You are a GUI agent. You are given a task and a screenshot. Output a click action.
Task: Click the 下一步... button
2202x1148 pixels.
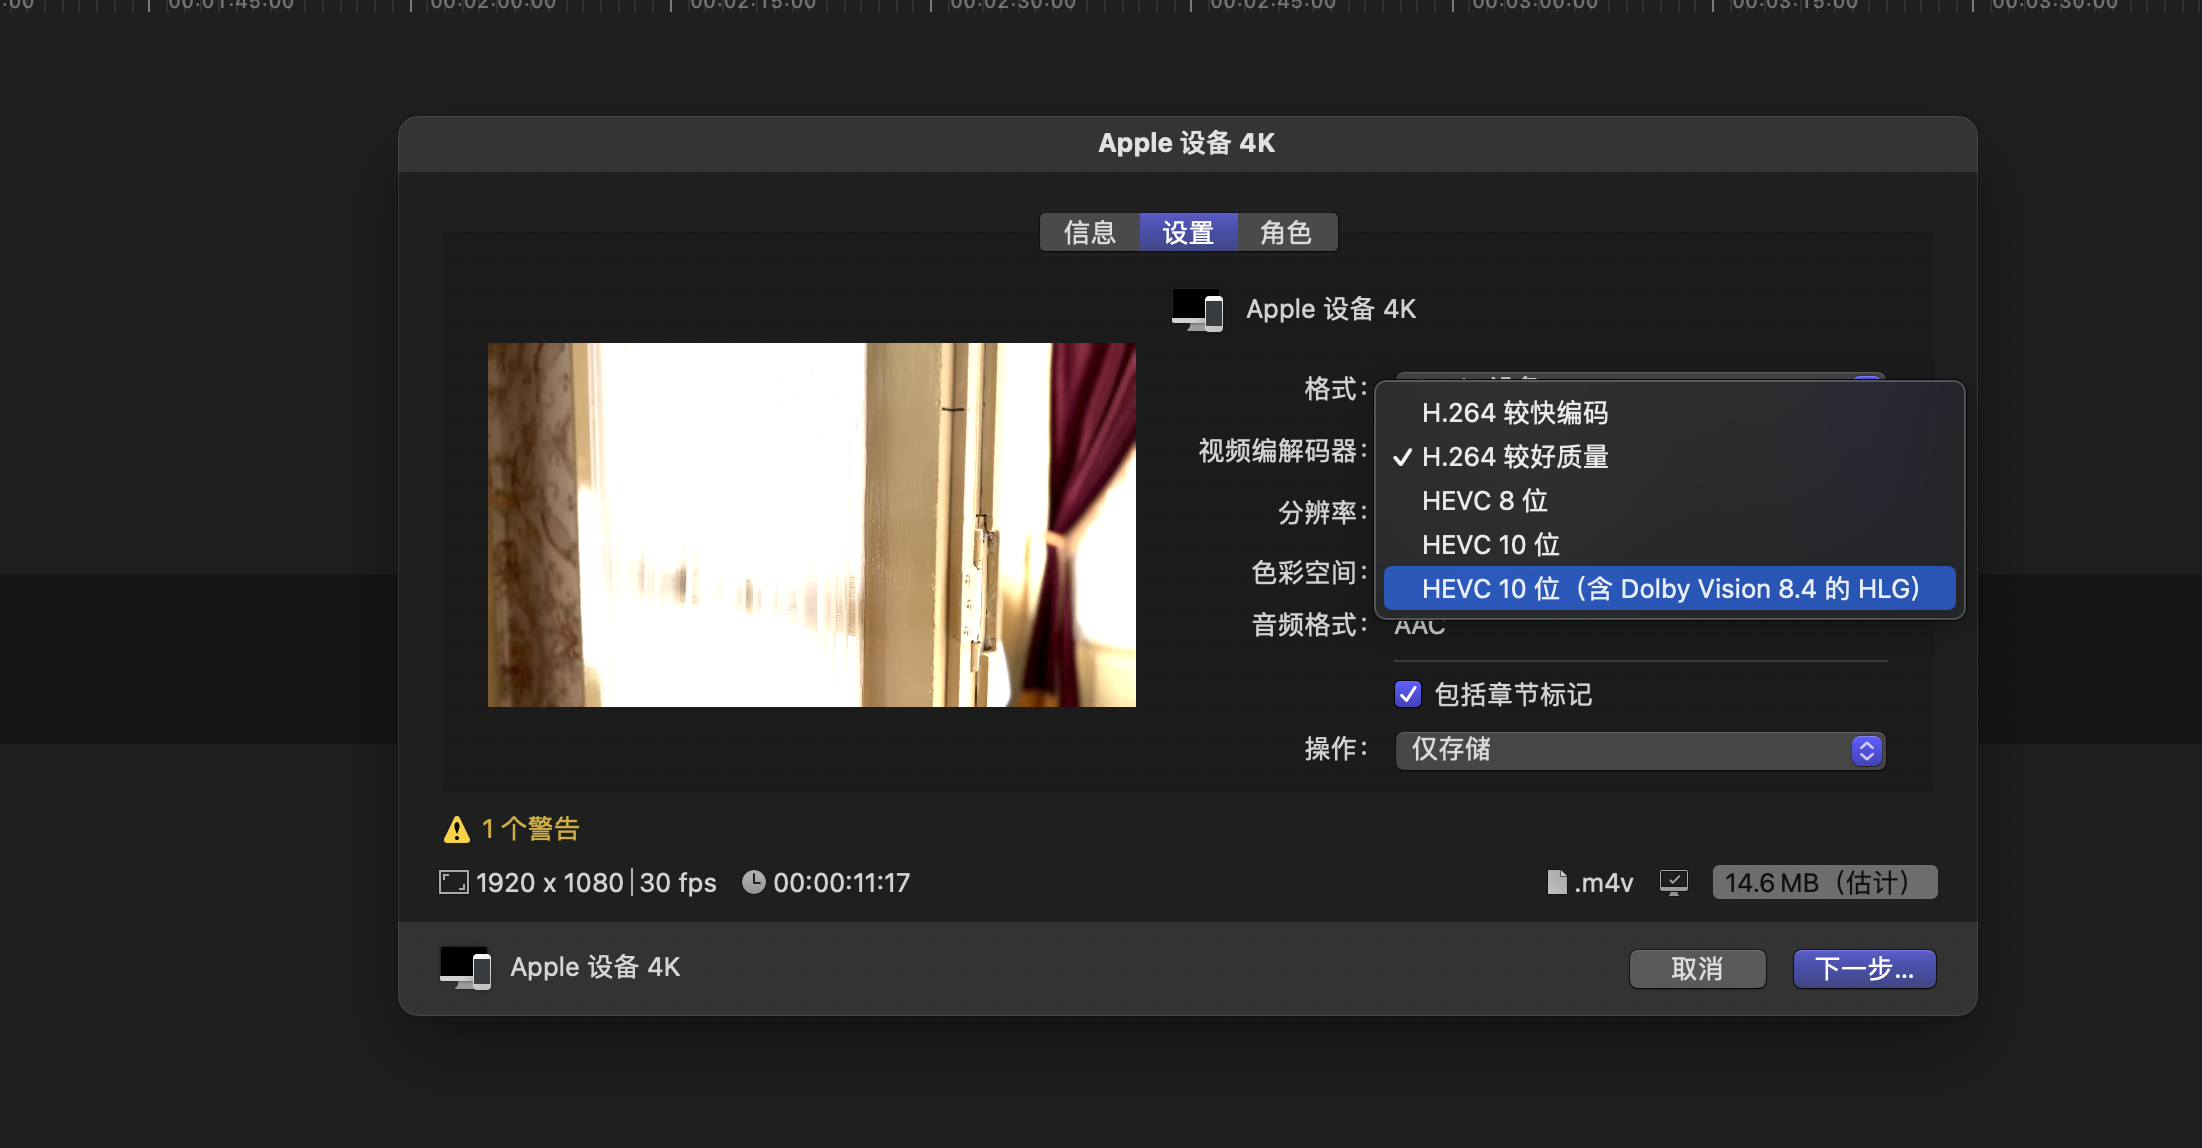coord(1864,969)
